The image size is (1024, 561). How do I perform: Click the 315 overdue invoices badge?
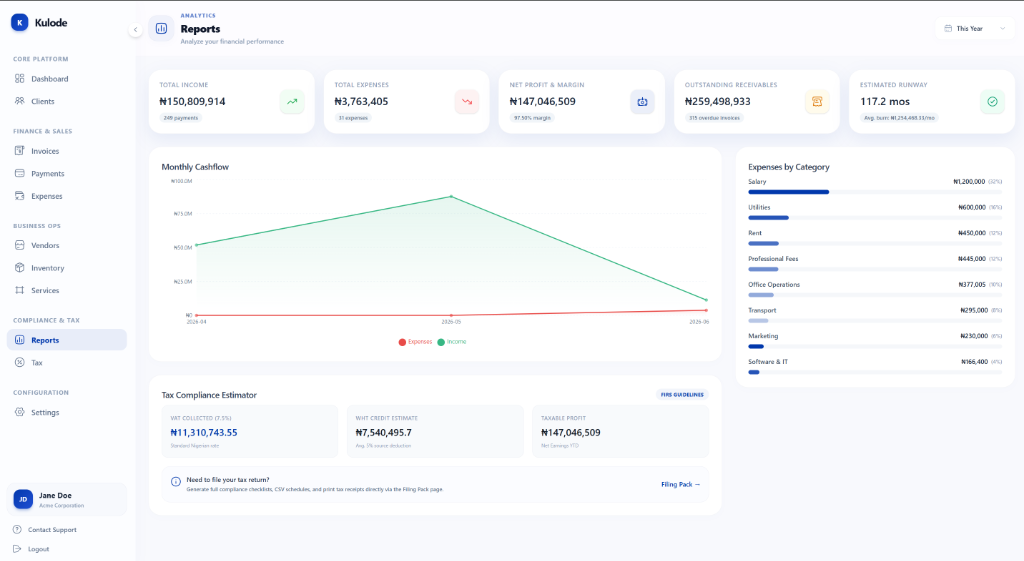tap(714, 118)
